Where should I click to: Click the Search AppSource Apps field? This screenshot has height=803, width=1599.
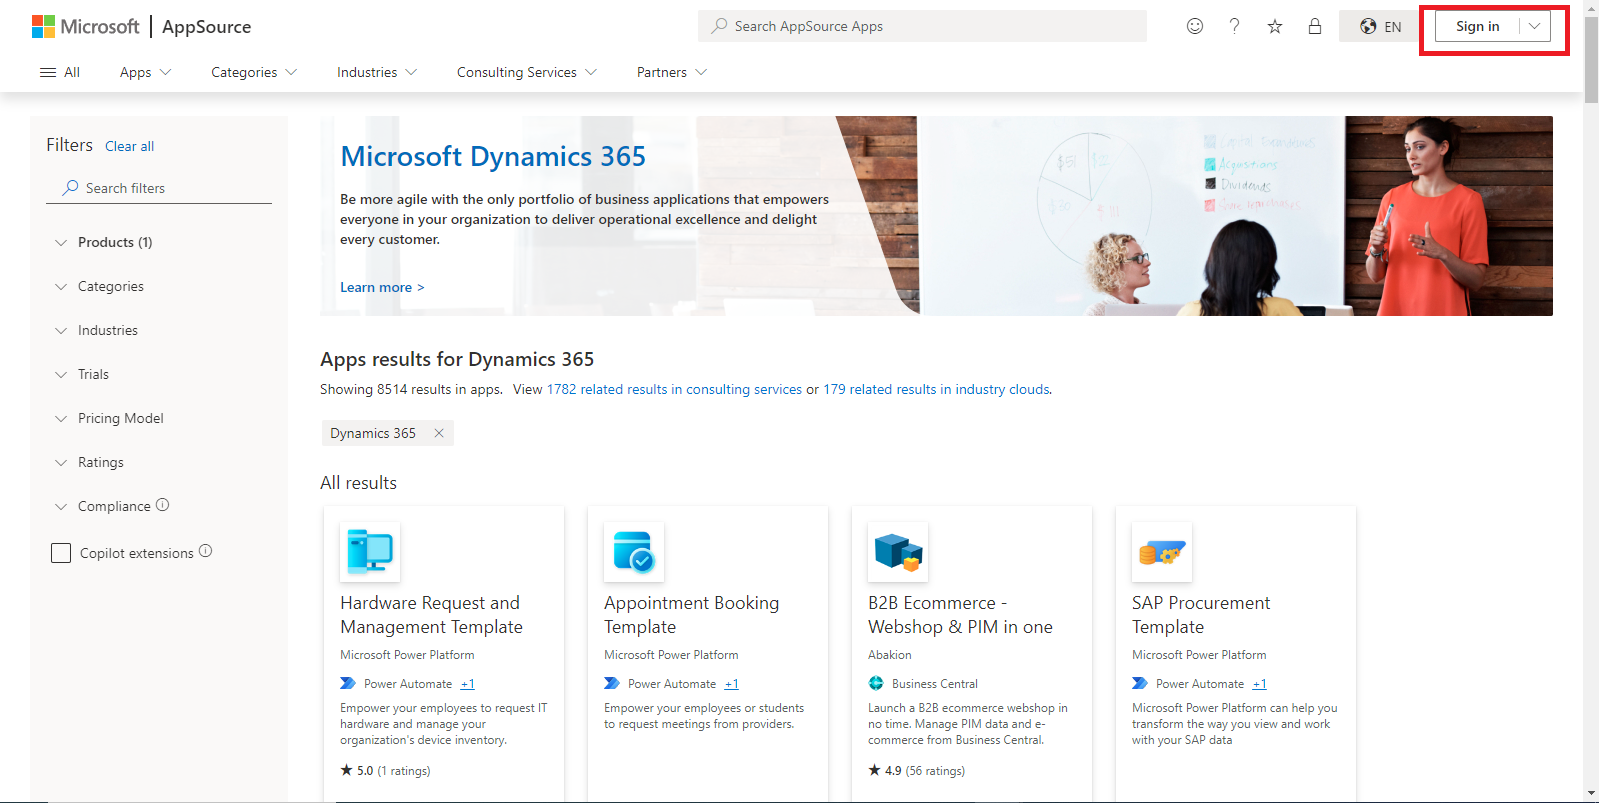922,26
